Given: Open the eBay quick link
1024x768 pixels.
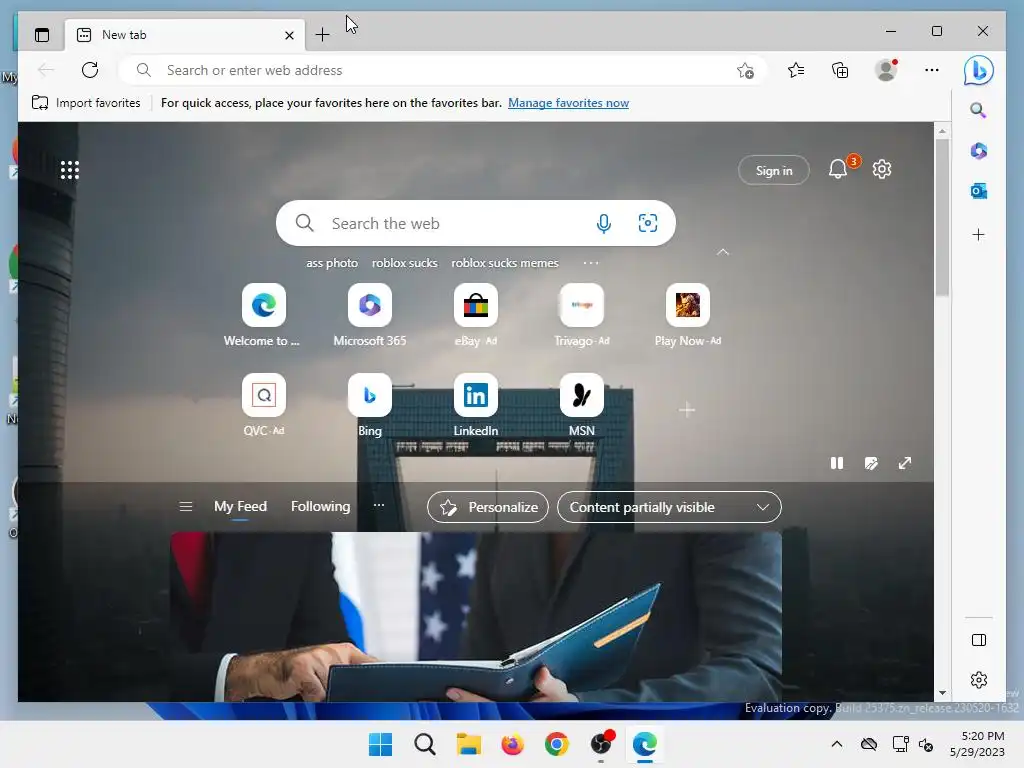Looking at the screenshot, I should [475, 316].
